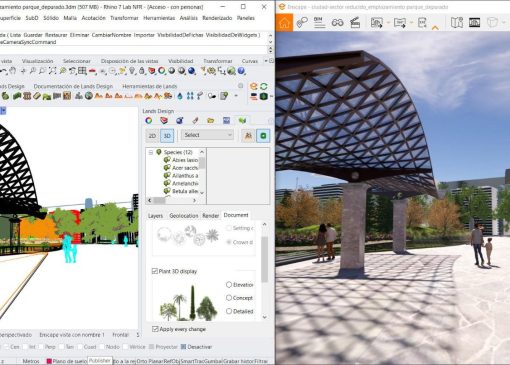Select Acer species tree item

(x=185, y=168)
